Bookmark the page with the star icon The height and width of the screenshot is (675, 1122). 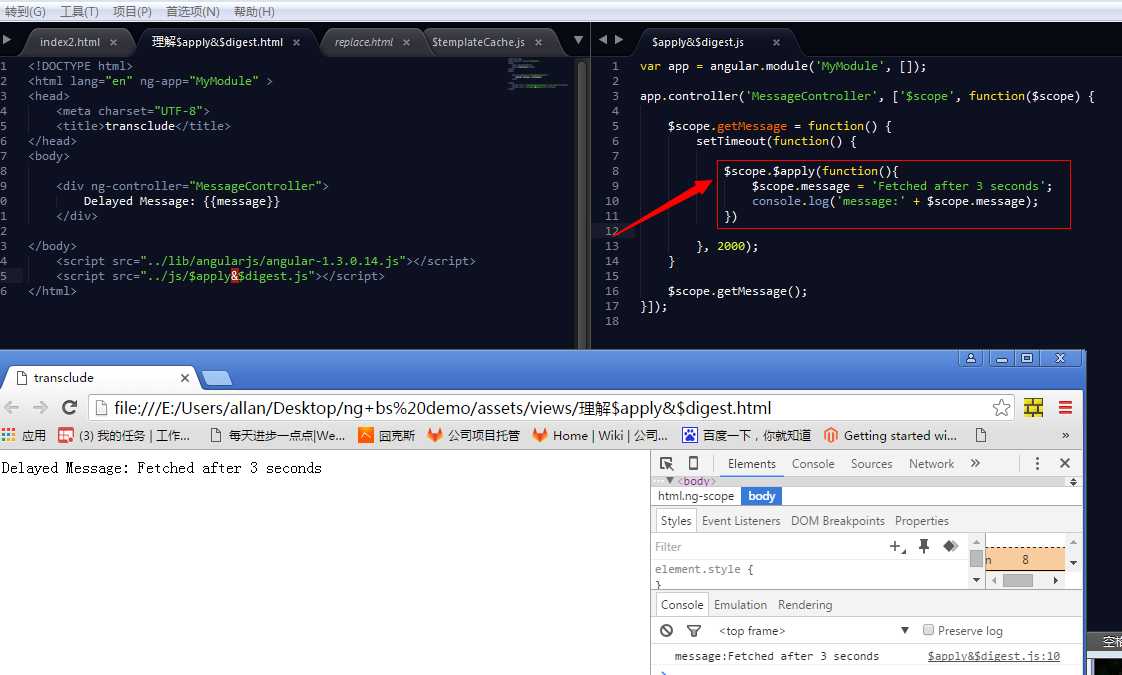click(1001, 408)
